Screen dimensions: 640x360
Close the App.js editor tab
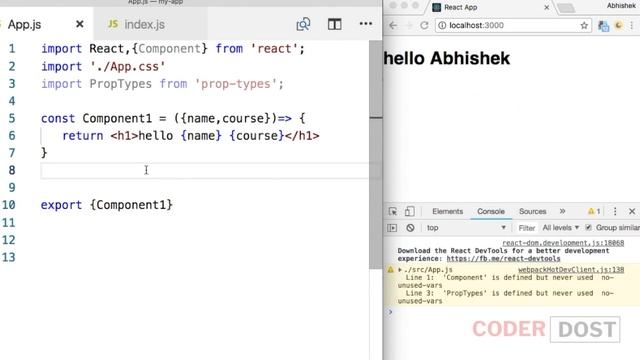pyautogui.click(x=80, y=24)
